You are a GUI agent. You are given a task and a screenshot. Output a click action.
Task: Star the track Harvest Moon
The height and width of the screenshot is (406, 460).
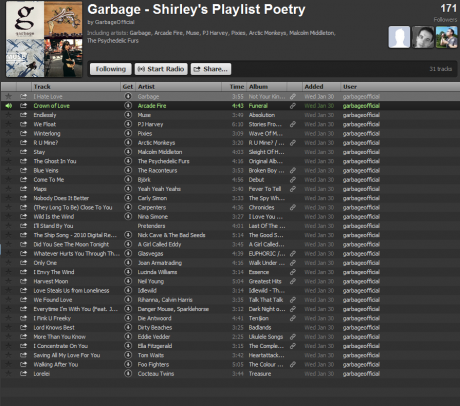tap(9, 281)
